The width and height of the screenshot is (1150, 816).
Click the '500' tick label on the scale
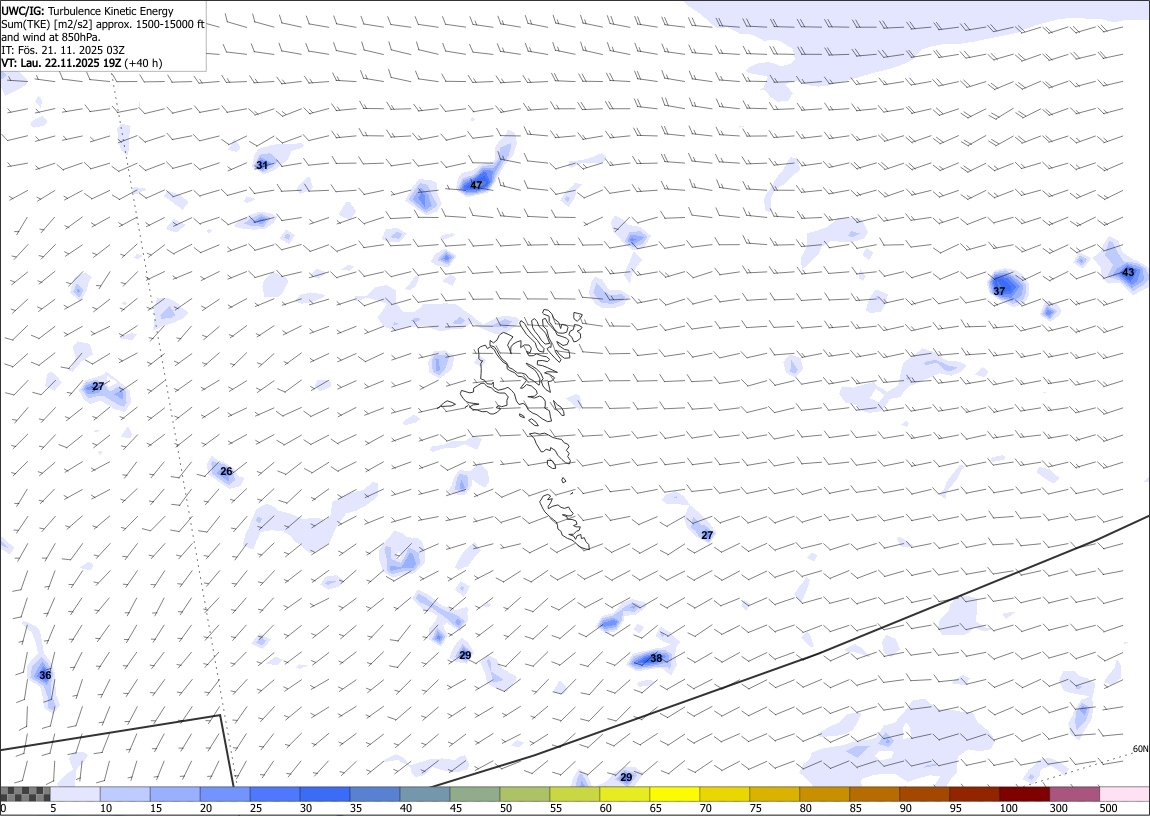tap(1108, 808)
